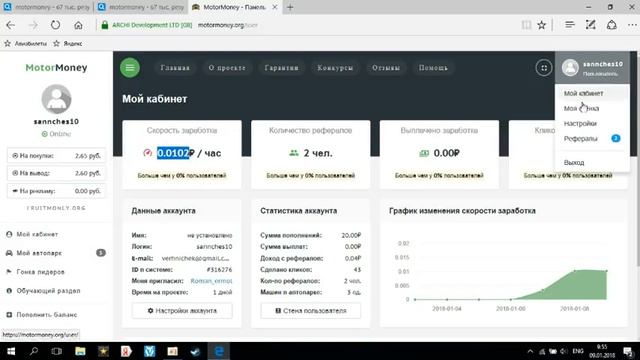Screen dimensions: 640x360
Task: Click the selected 0.0102 earnings value
Action: [173, 153]
